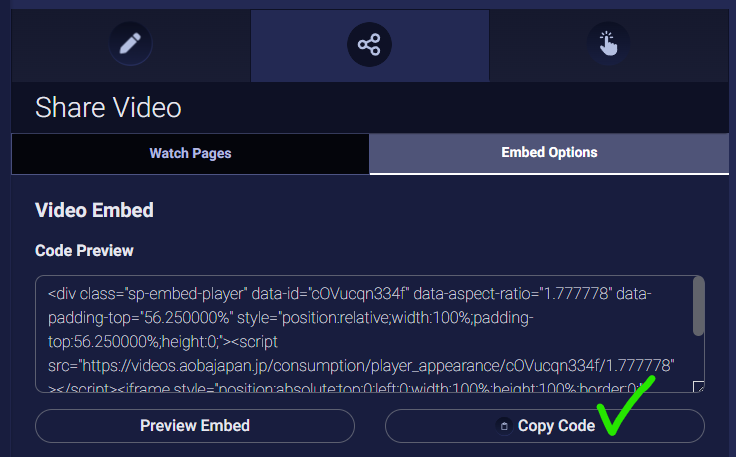736x457 pixels.
Task: Open the pencil edit tab icon
Action: point(130,46)
